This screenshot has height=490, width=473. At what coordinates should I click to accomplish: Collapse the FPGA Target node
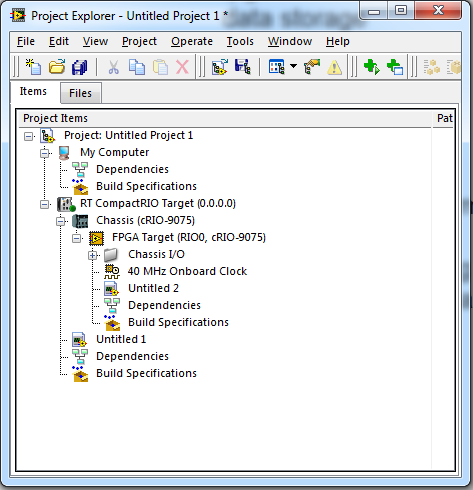(77, 238)
